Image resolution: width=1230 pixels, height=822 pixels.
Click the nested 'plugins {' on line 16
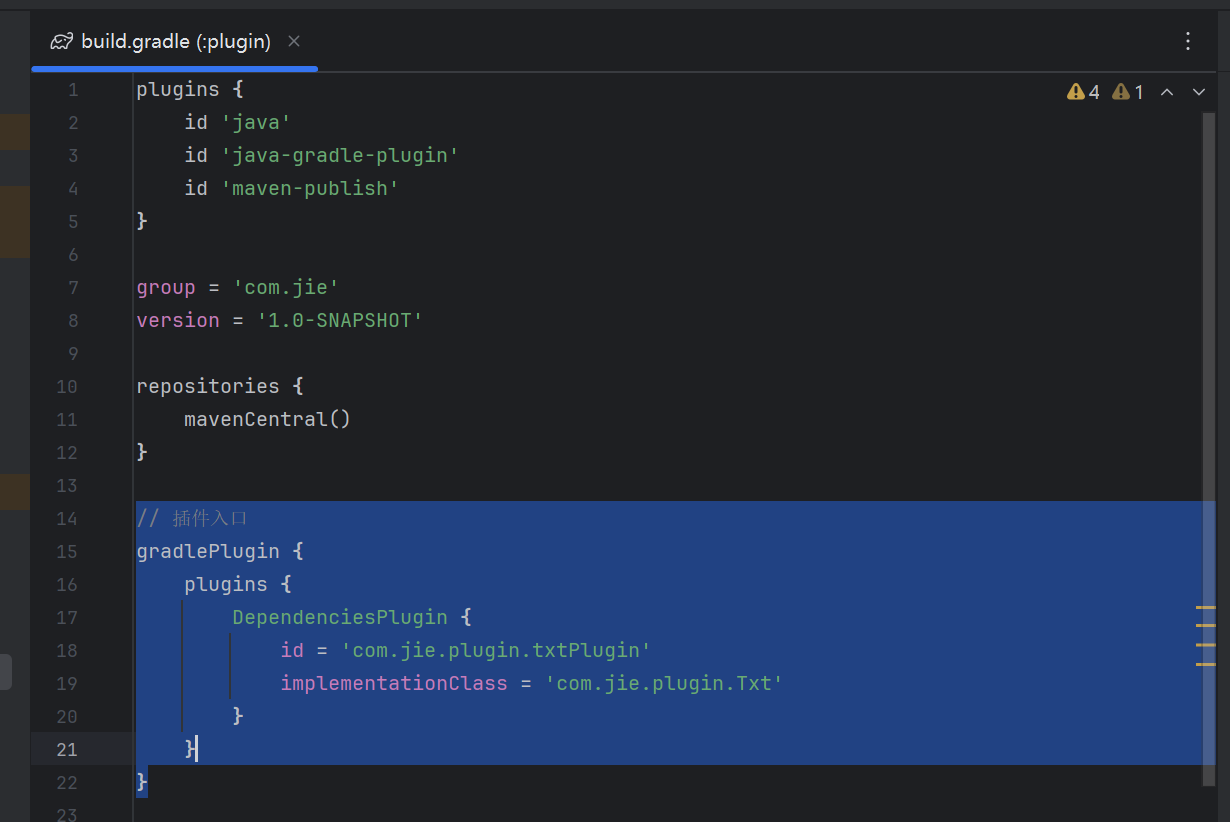tap(238, 584)
